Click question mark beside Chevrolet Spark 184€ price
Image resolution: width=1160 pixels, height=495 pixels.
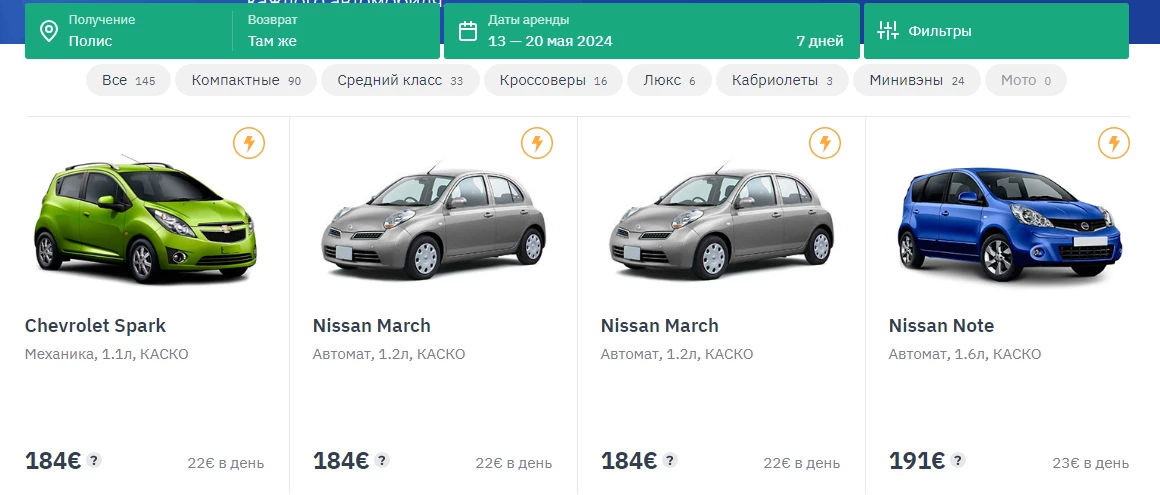pos(93,460)
